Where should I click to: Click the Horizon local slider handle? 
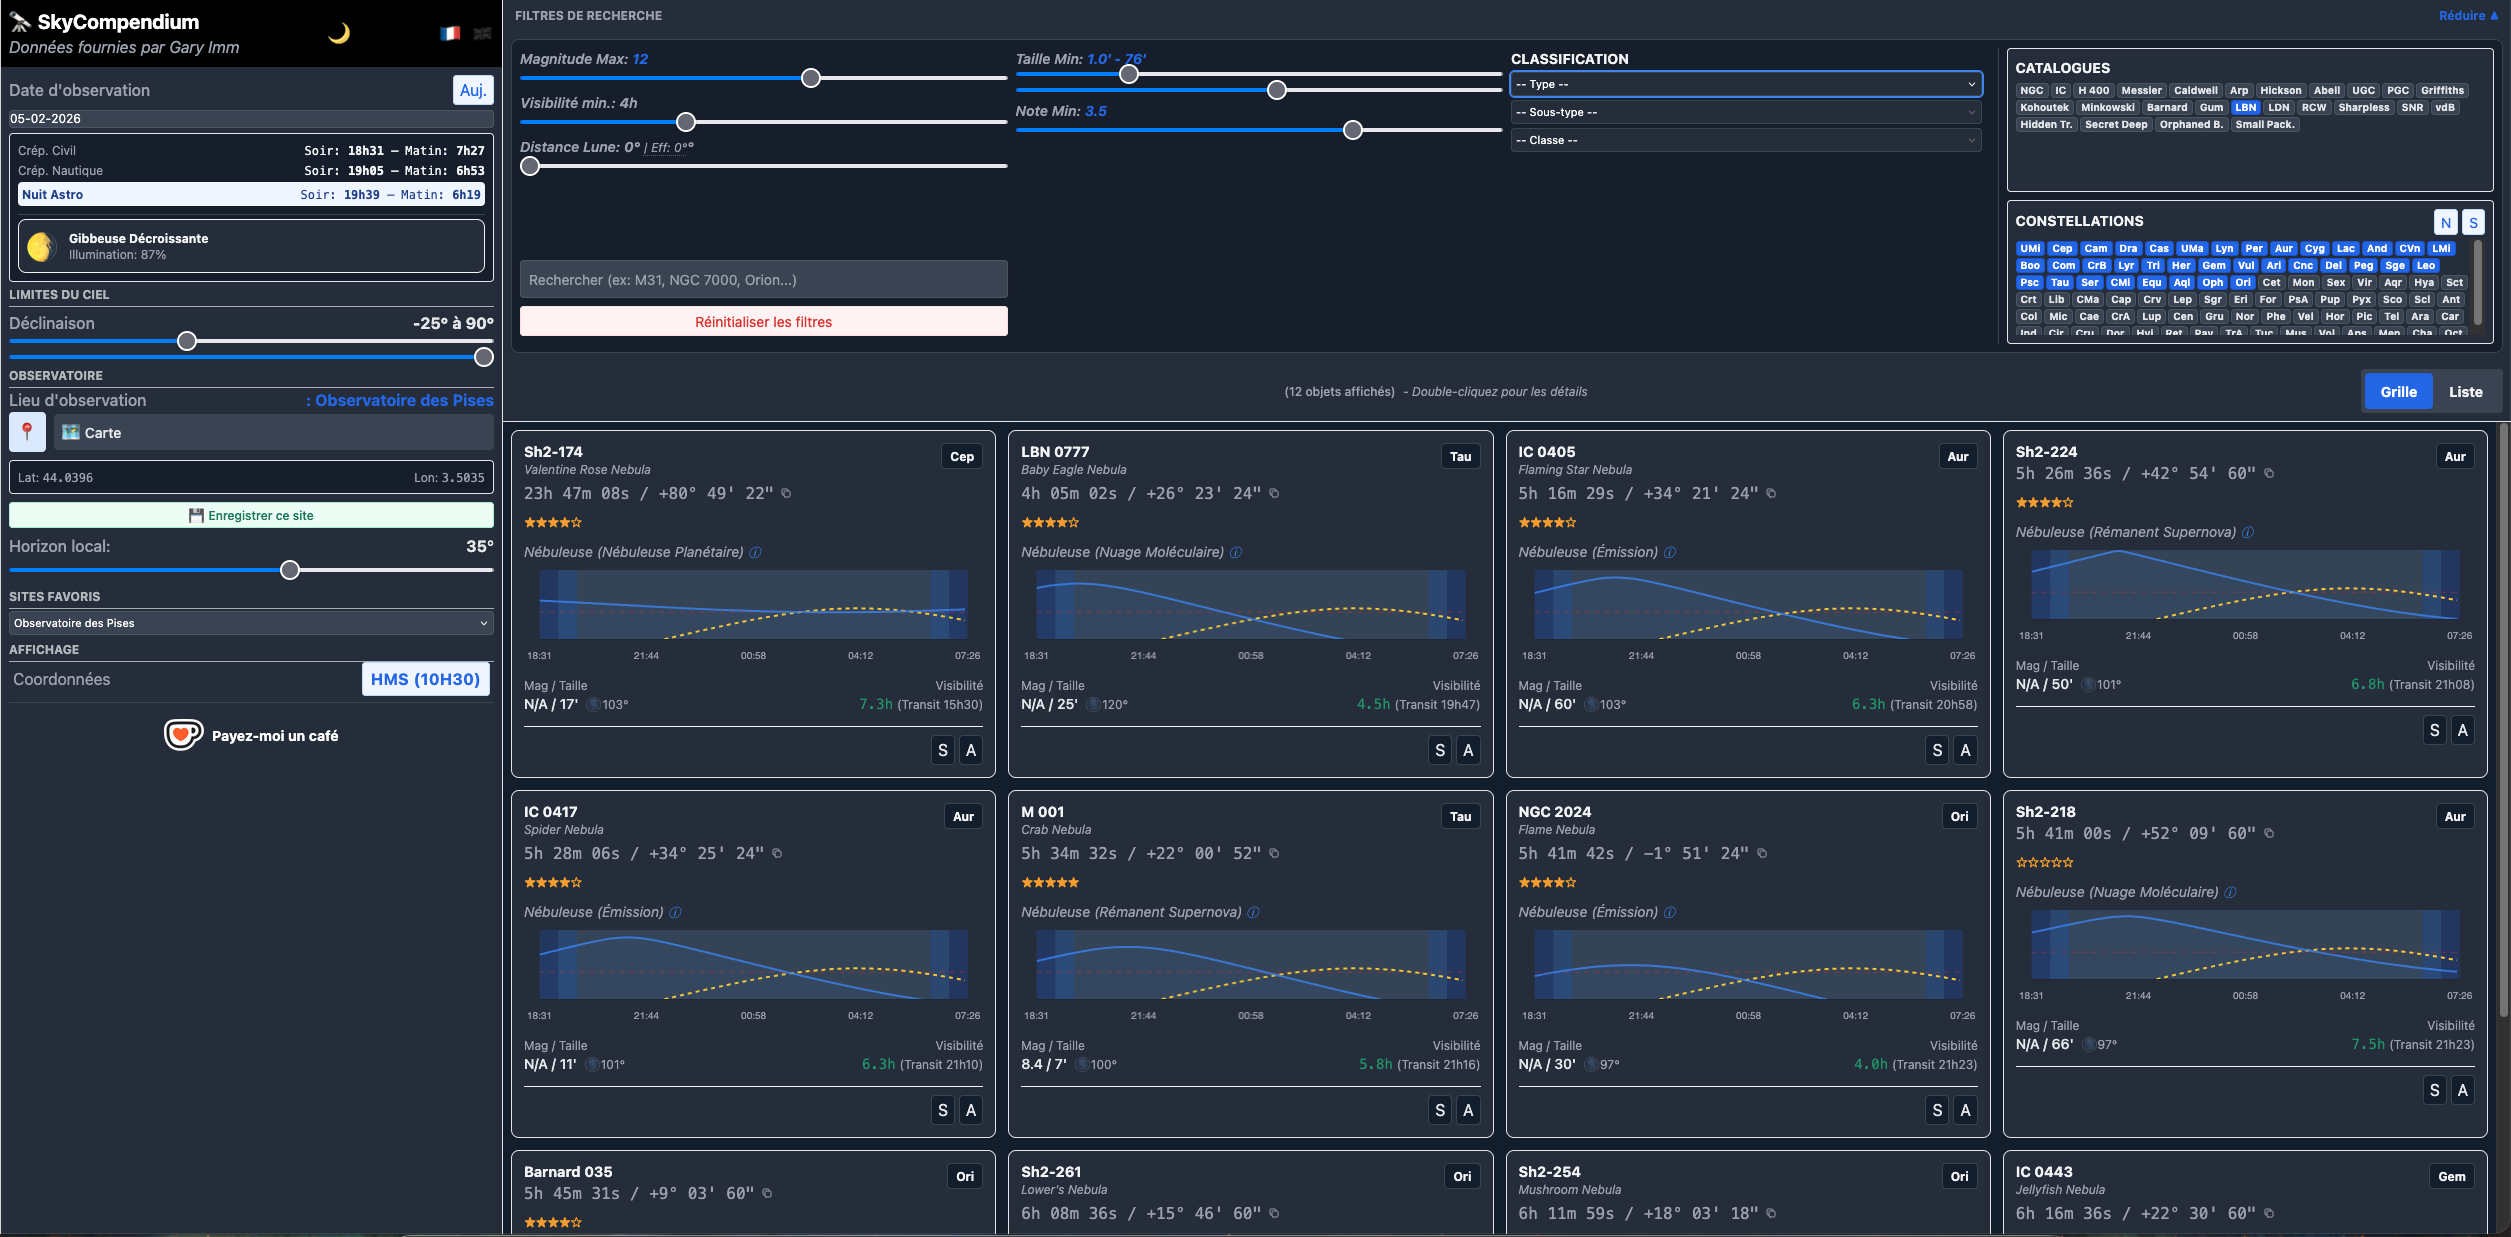coord(290,570)
